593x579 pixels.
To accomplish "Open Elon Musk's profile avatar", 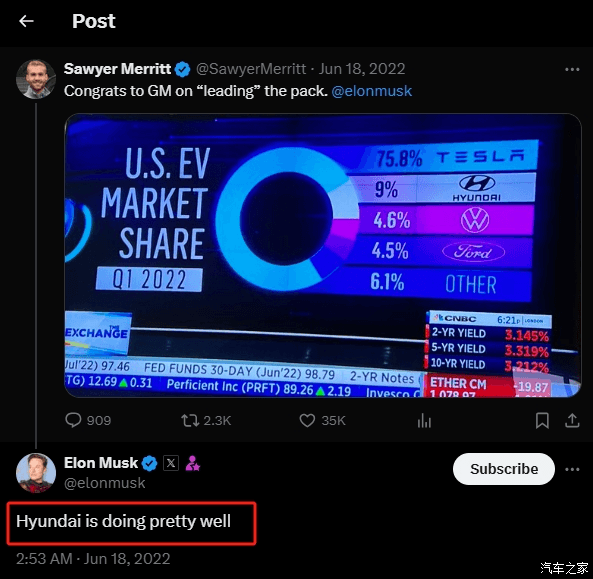I will pyautogui.click(x=36, y=473).
